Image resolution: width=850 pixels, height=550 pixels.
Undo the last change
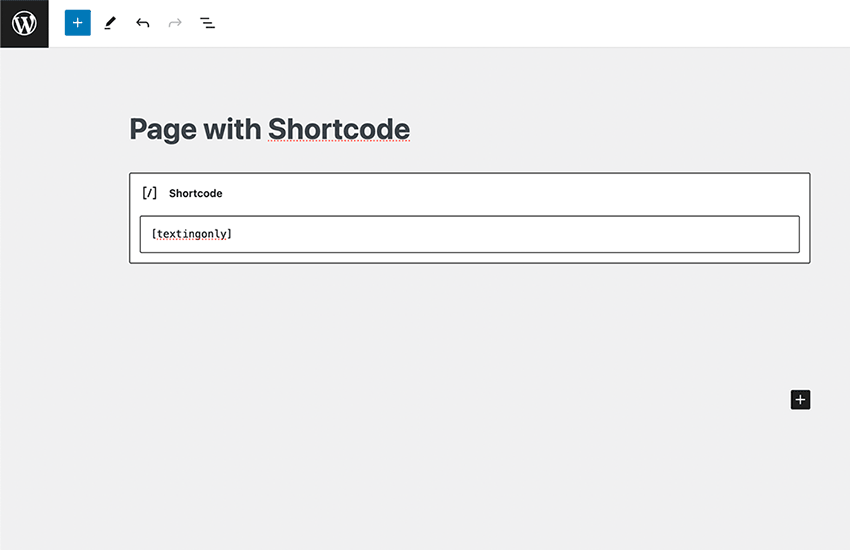click(143, 23)
